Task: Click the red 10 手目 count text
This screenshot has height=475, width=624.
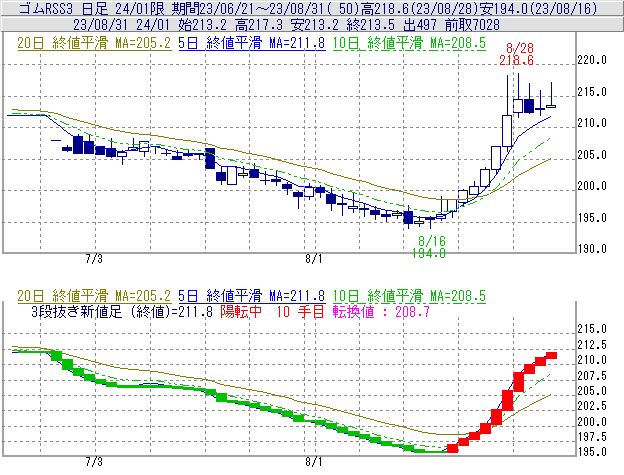Action: point(300,311)
